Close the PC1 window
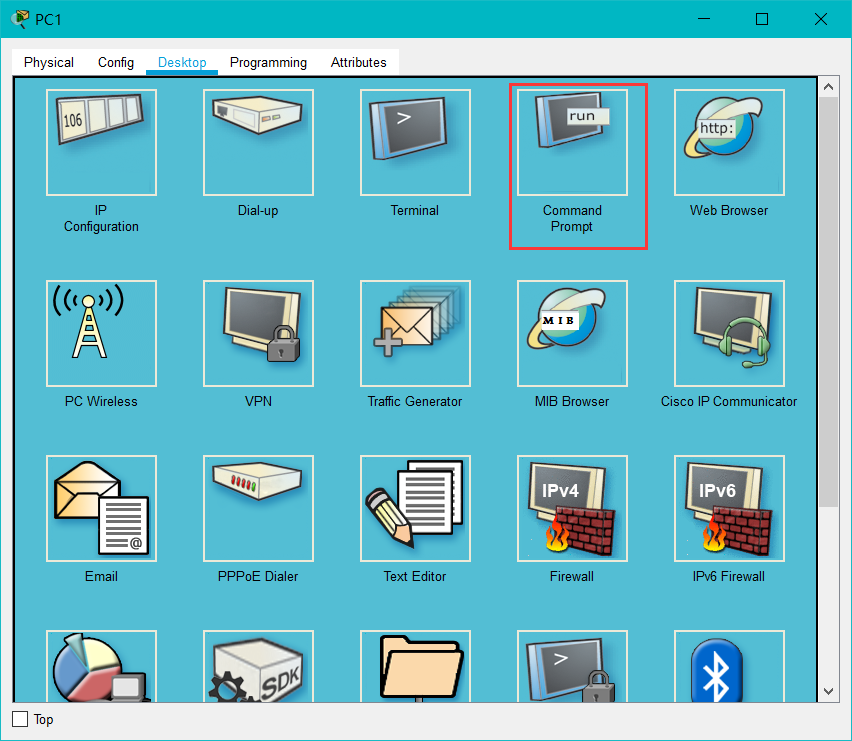Image resolution: width=852 pixels, height=741 pixels. [821, 19]
